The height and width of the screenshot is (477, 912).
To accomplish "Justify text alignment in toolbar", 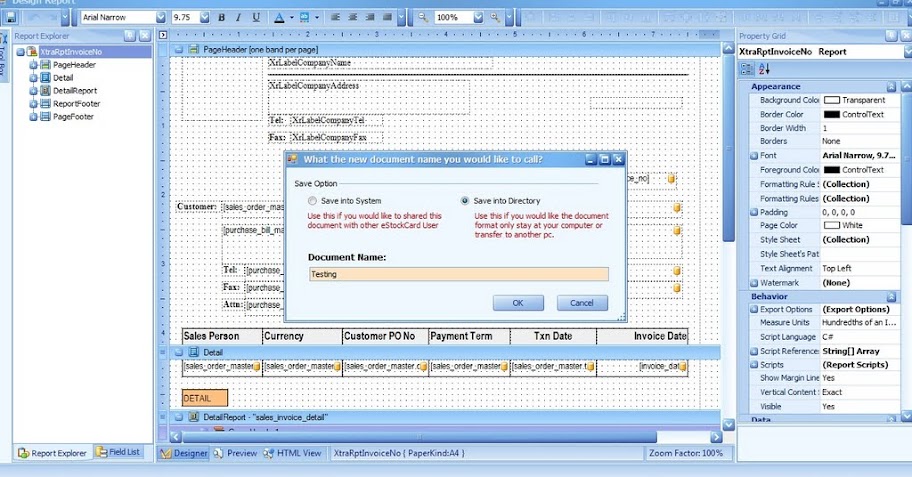I will (387, 17).
